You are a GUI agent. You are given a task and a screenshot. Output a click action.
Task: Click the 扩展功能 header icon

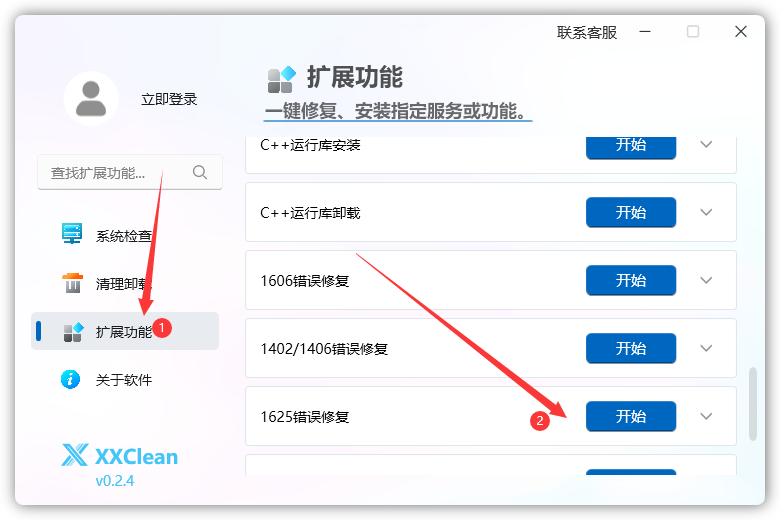[281, 78]
